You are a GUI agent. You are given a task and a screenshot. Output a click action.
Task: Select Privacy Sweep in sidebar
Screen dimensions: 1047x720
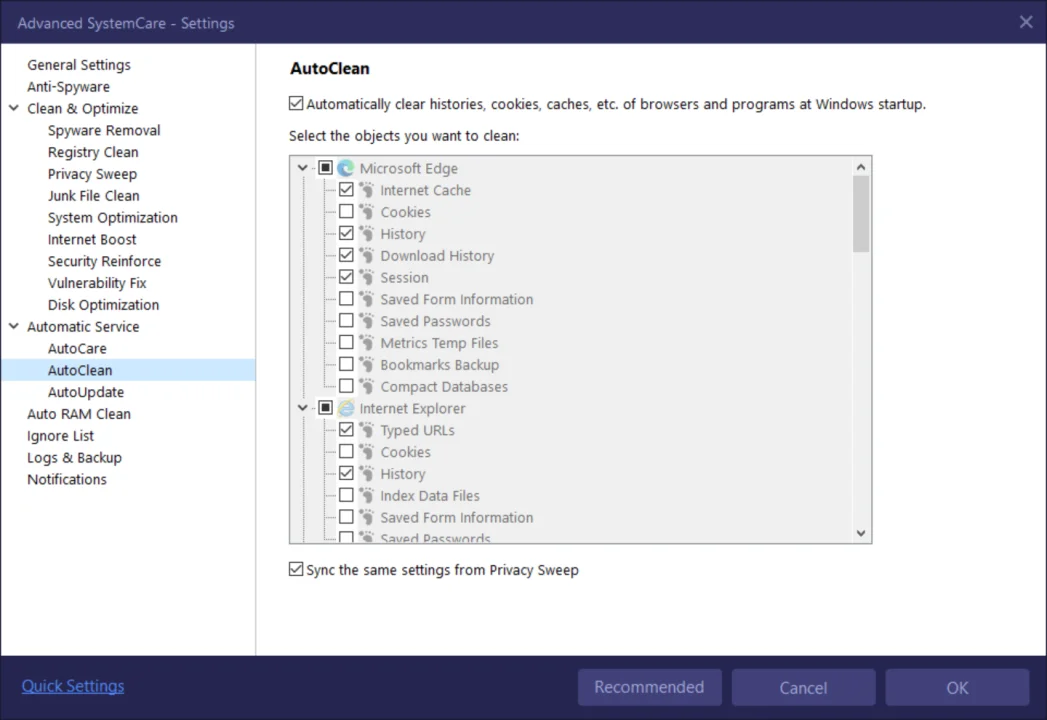pos(92,174)
